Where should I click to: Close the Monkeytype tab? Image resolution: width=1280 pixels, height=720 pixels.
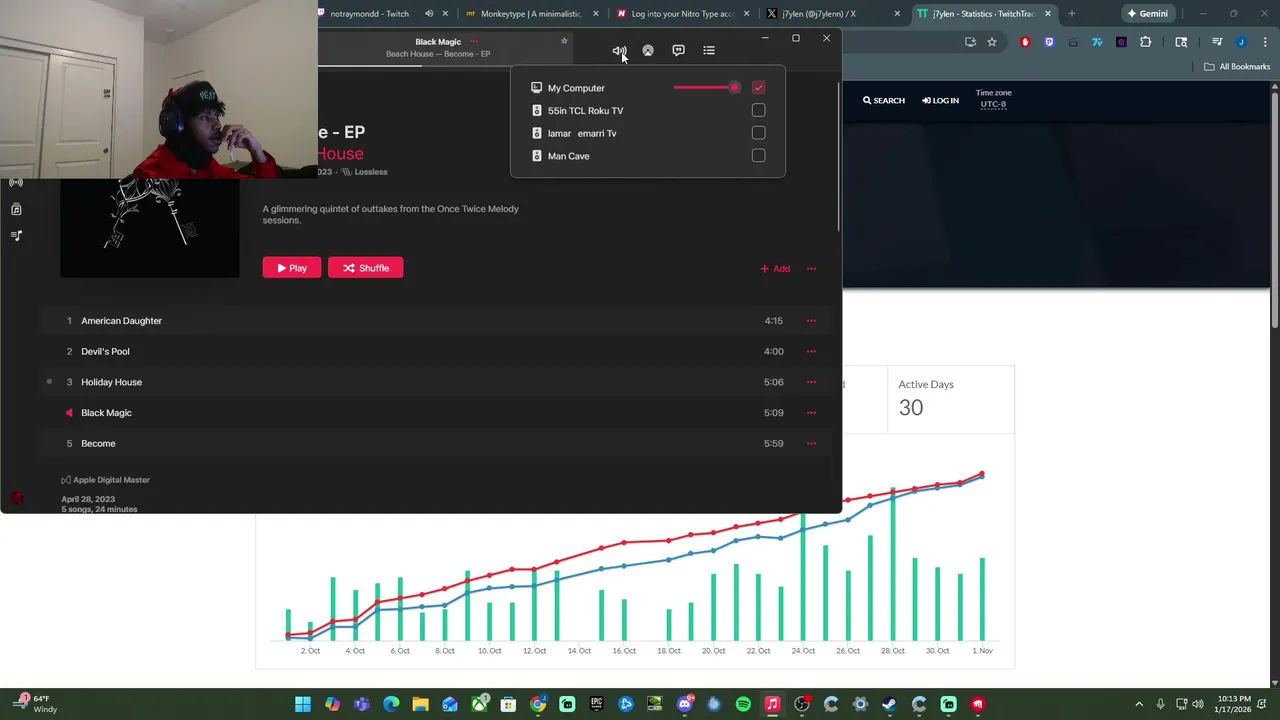596,14
